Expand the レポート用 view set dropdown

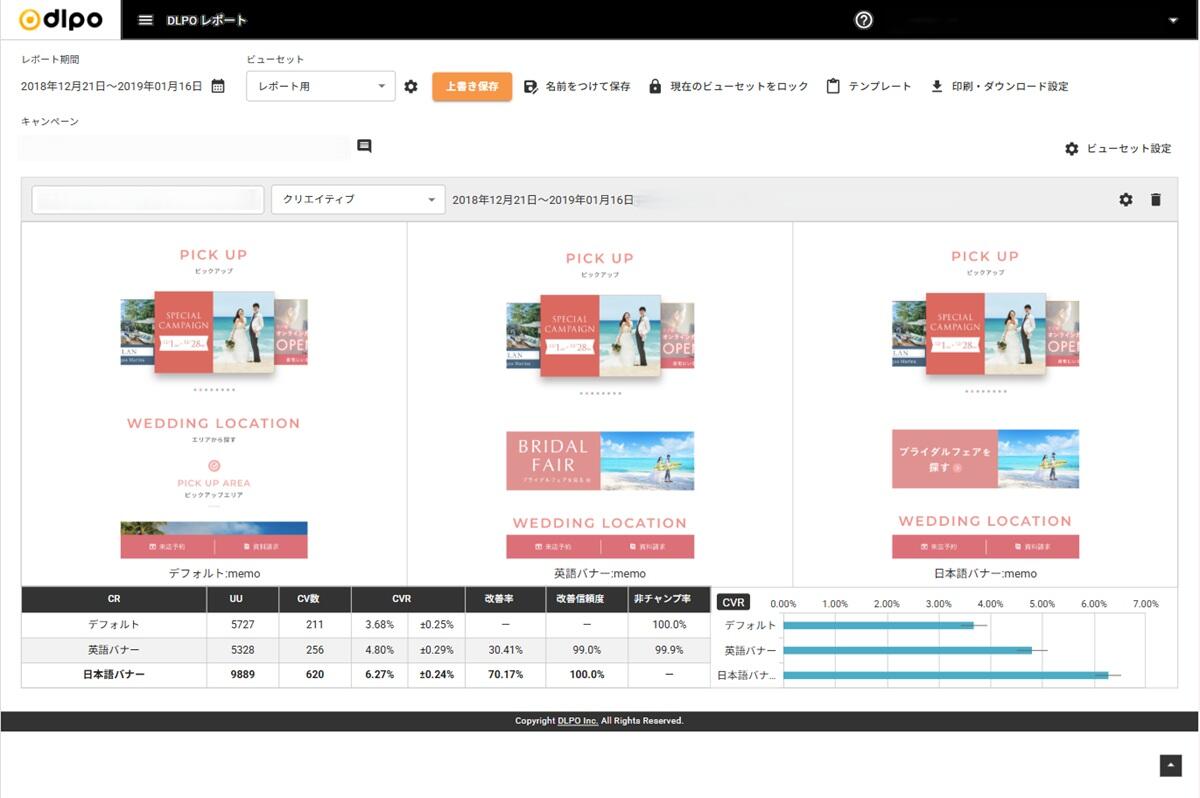tap(320, 87)
